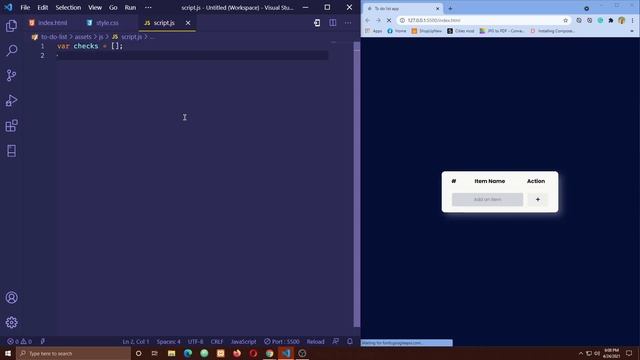Click the to-do-list breadcrumb segment

53,37
